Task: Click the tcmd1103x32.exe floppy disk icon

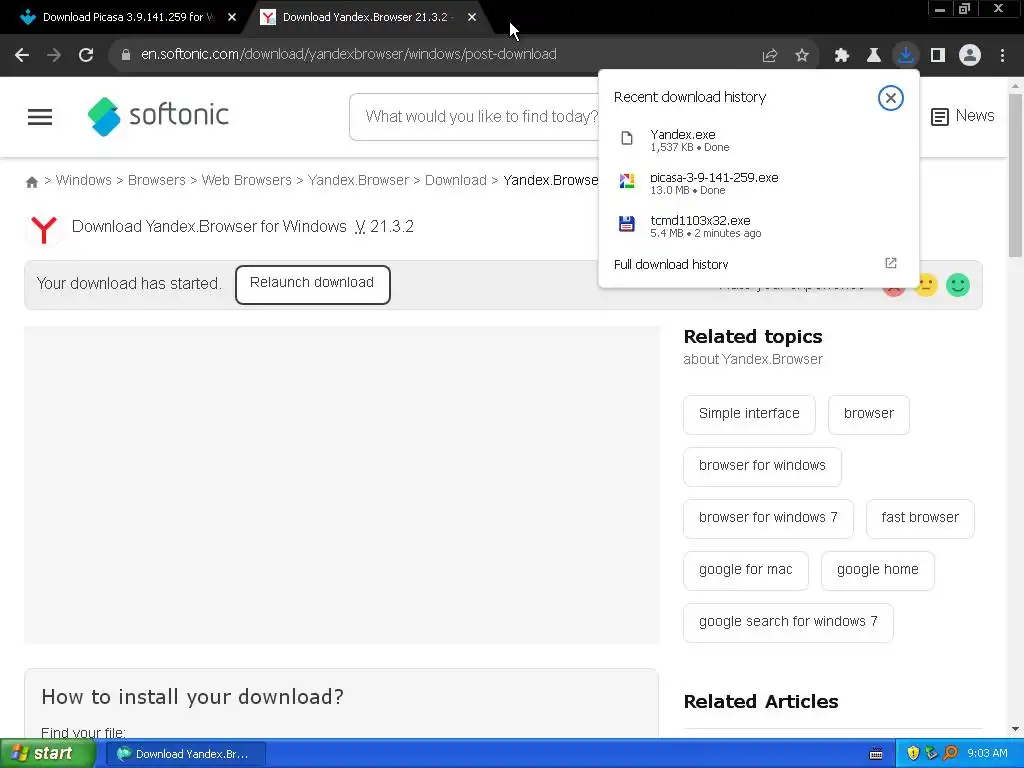Action: coord(627,224)
